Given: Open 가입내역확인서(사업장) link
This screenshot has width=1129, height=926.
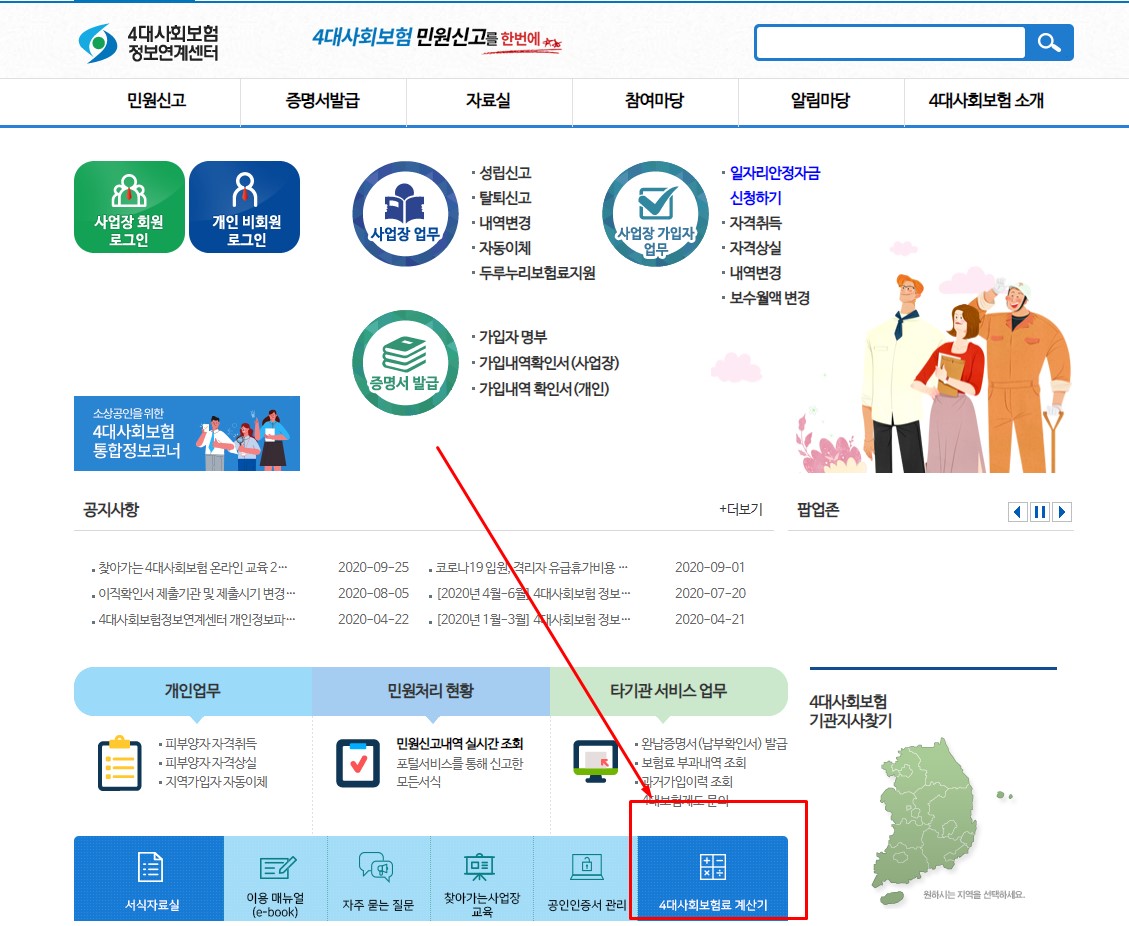Looking at the screenshot, I should pyautogui.click(x=549, y=363).
